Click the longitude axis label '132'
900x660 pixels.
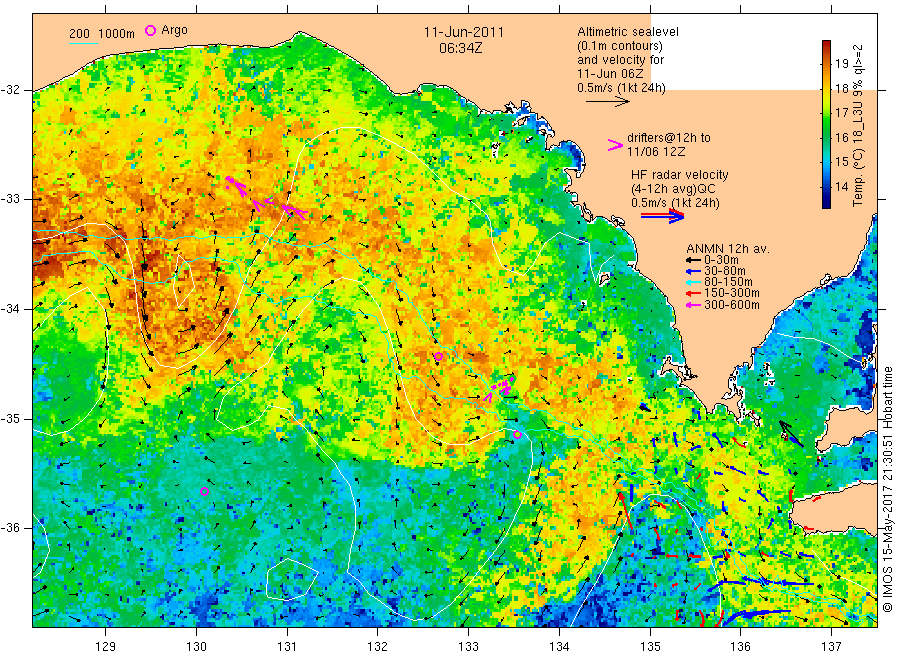pyautogui.click(x=378, y=646)
